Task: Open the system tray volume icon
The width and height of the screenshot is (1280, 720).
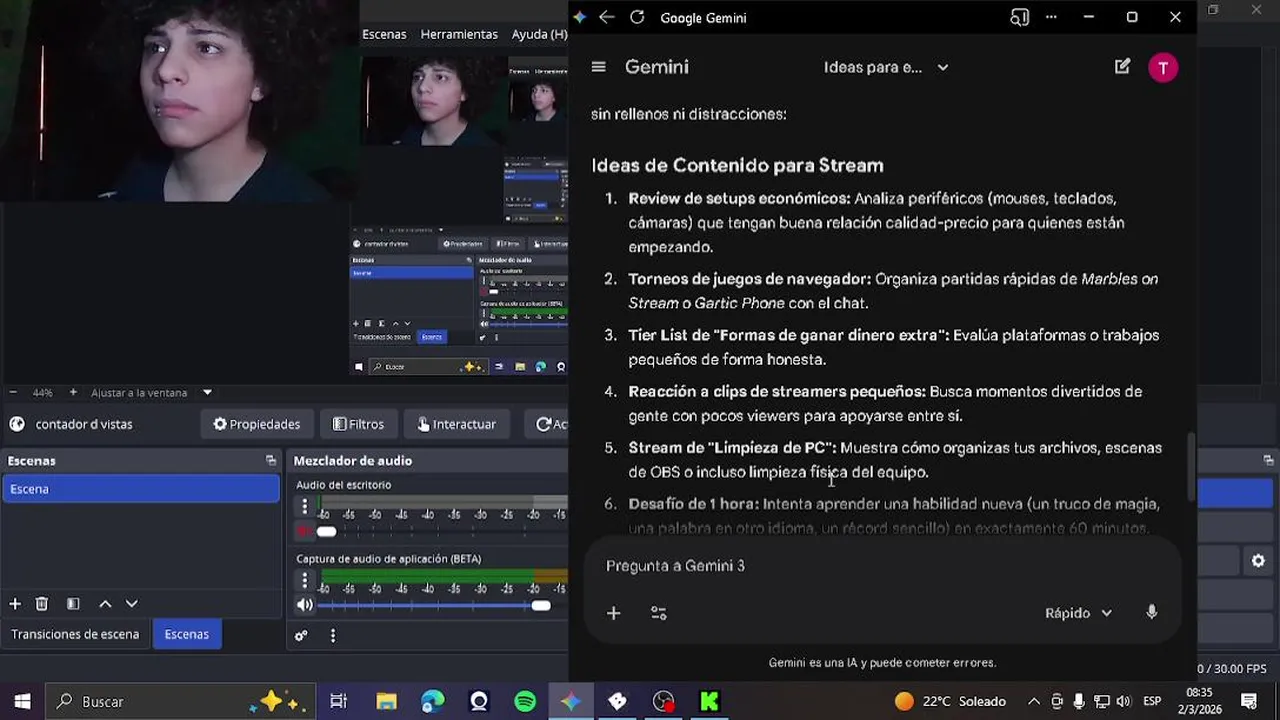Action: (1123, 702)
